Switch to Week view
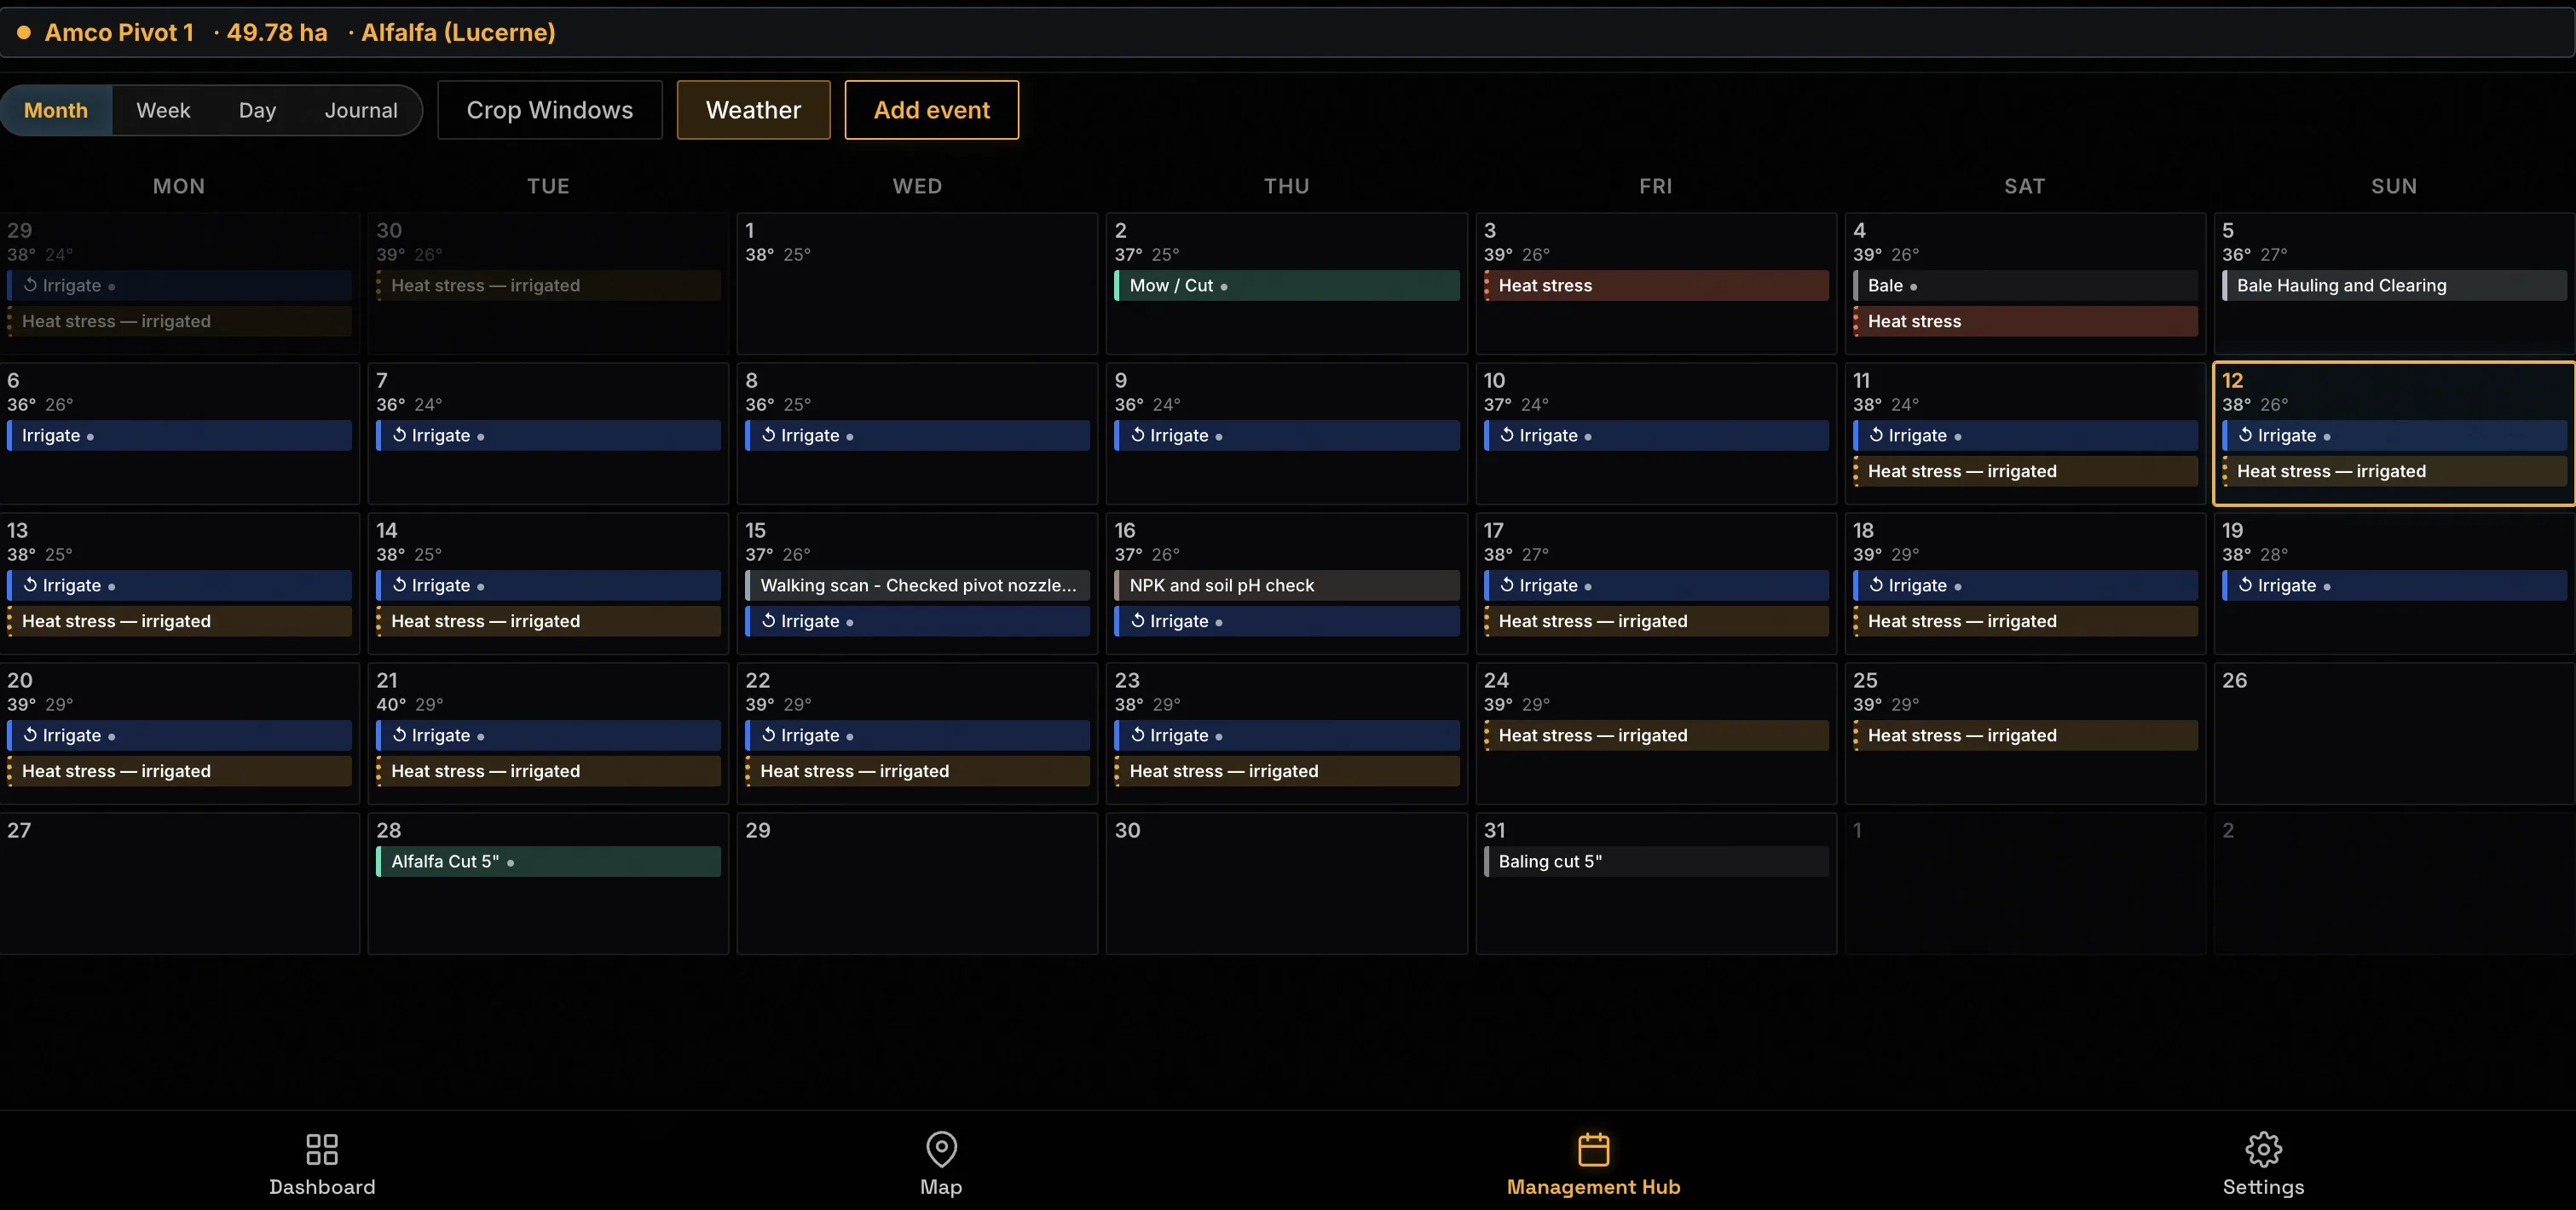This screenshot has width=2576, height=1210. (163, 110)
